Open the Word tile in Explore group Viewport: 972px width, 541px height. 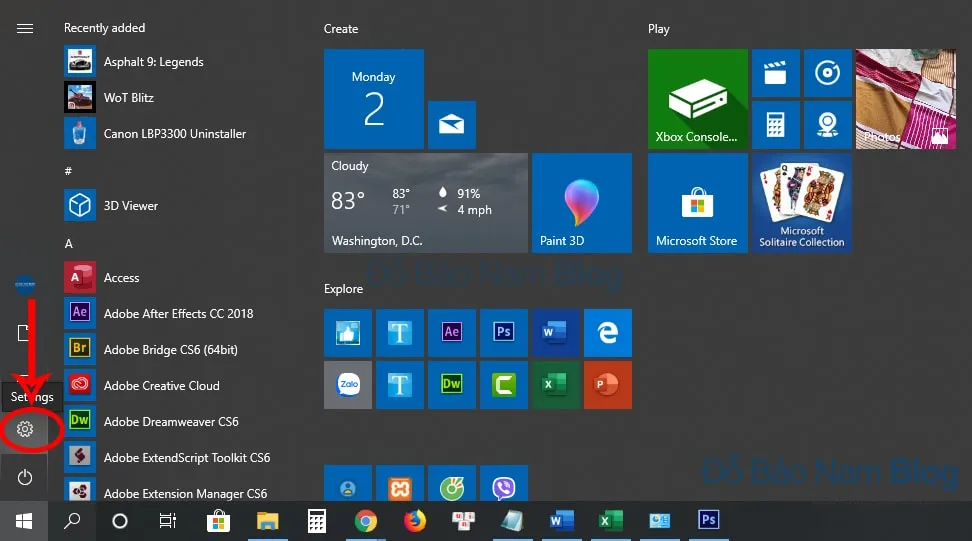(x=556, y=333)
